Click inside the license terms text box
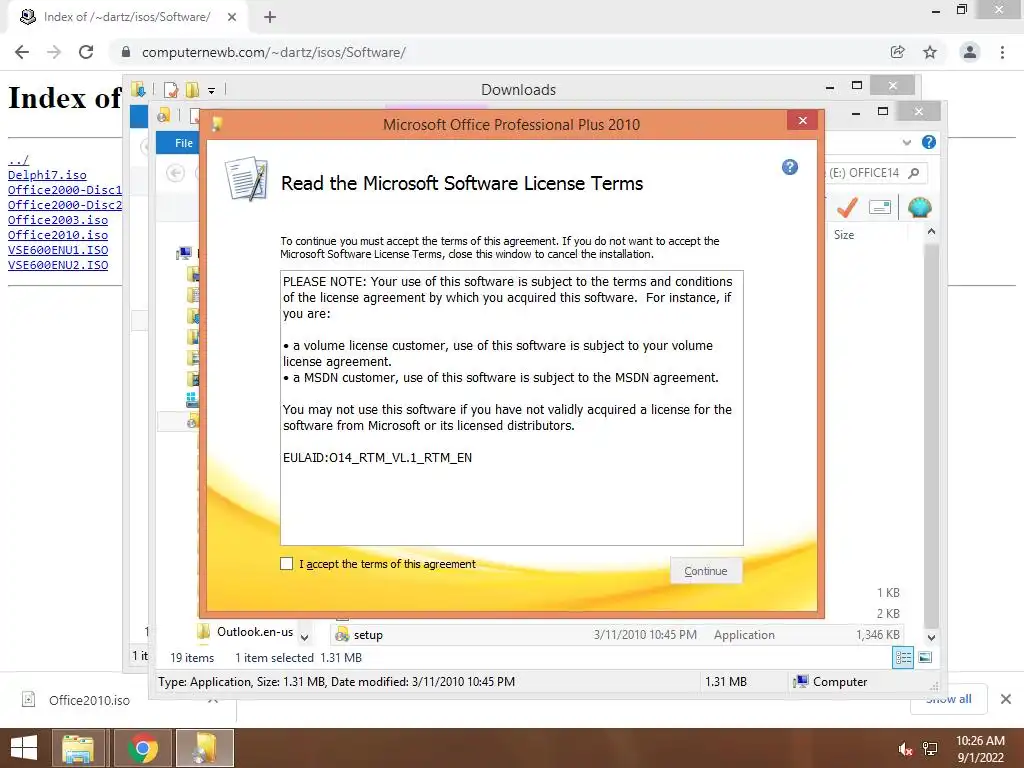Screen dimensions: 1024x768 [511, 408]
